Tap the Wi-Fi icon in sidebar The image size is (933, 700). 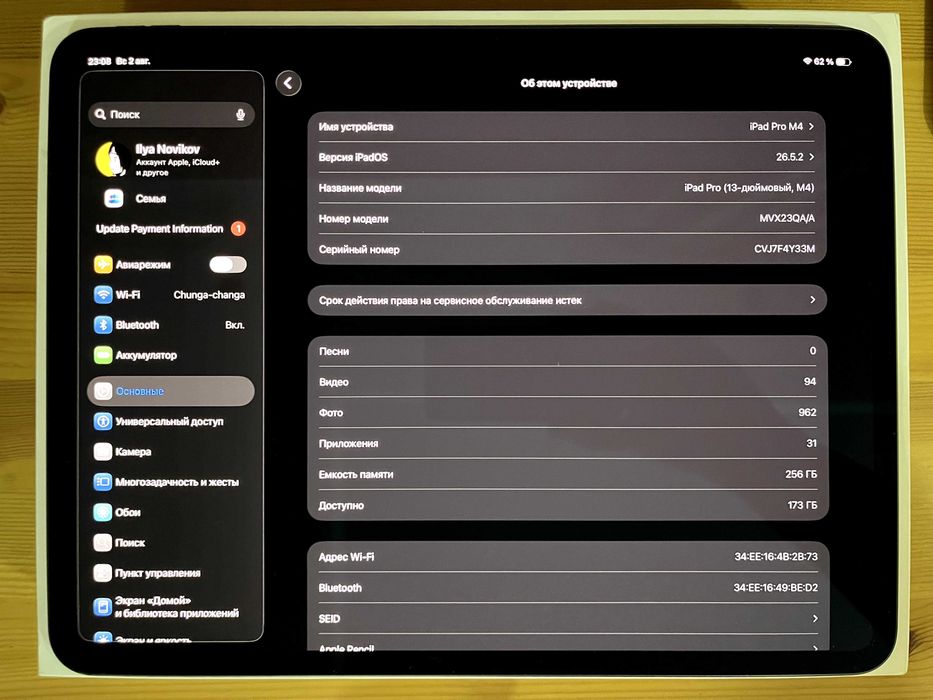[x=103, y=294]
